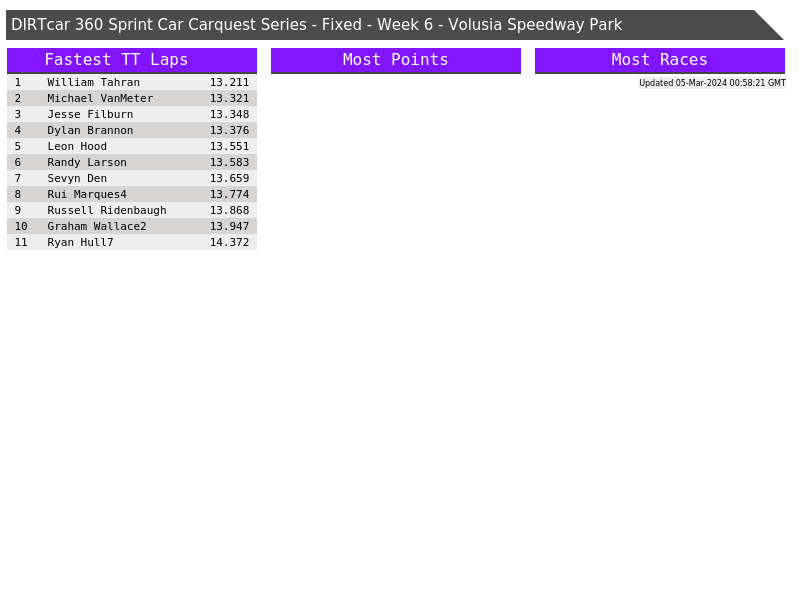Select Dylan Brannon in the list

click(90, 130)
